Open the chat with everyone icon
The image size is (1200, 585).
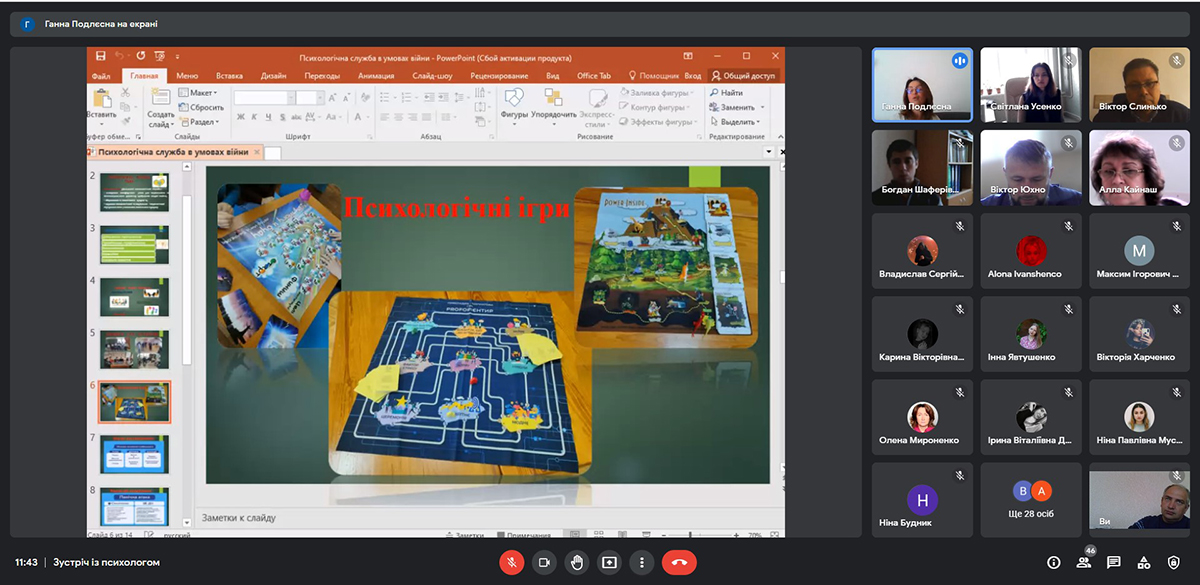[1114, 562]
